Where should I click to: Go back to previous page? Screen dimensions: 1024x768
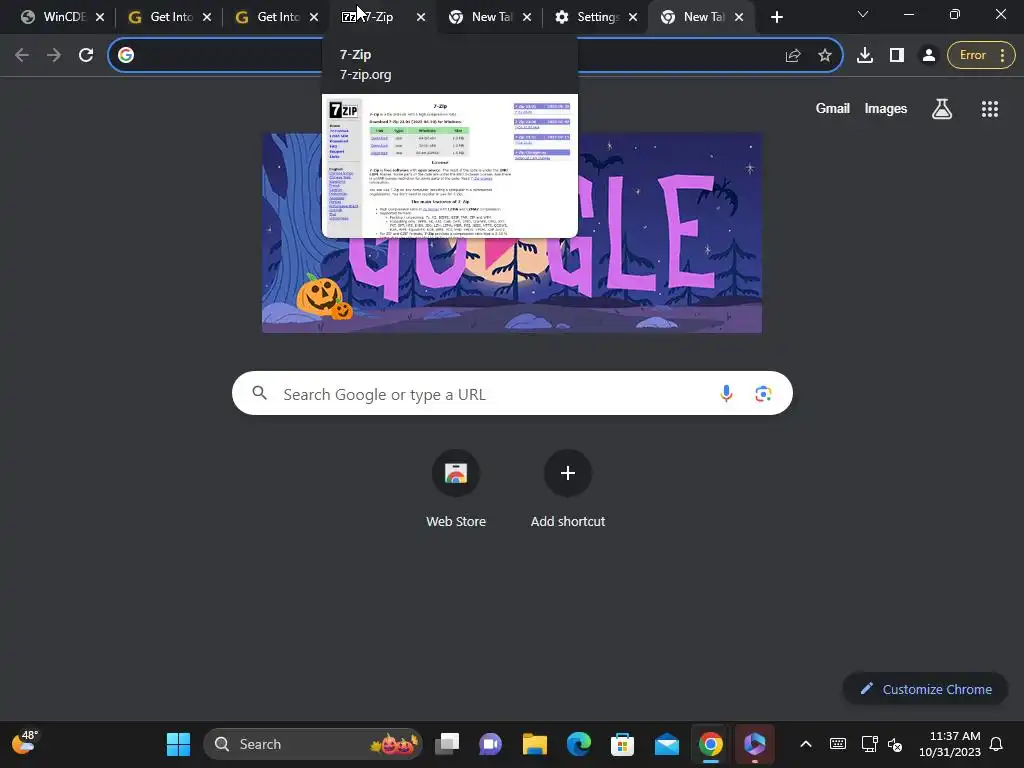[22, 55]
